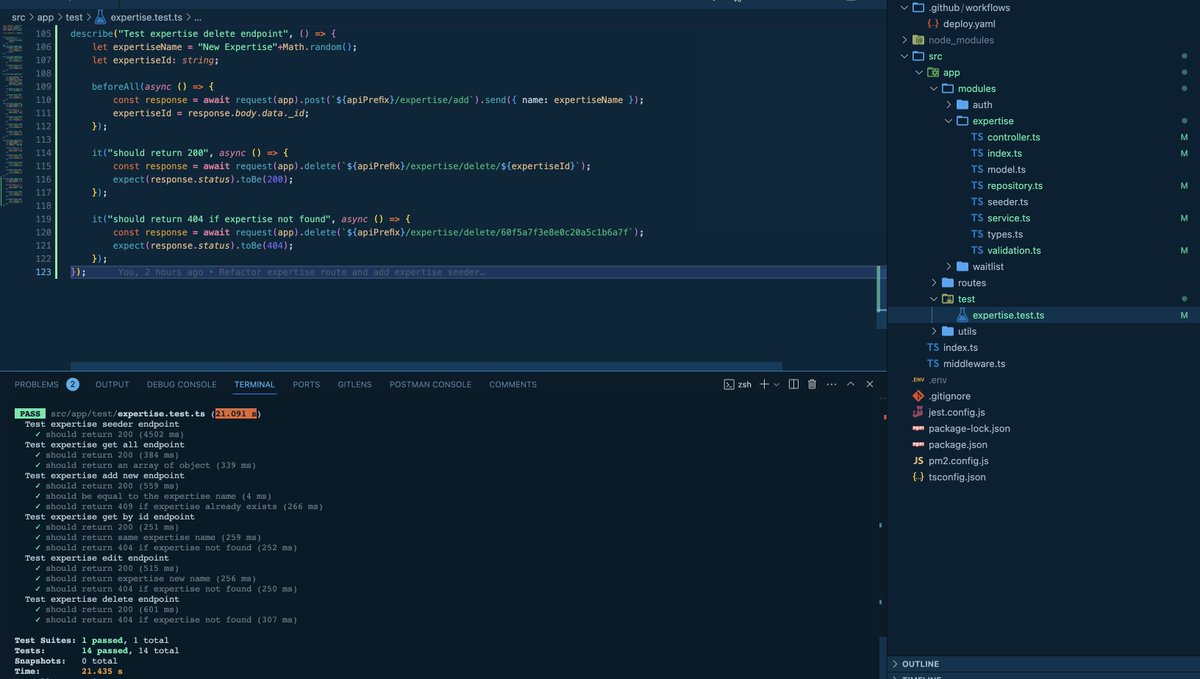This screenshot has height=679, width=1200.
Task: Open the GITLENS panel tab
Action: point(355,384)
